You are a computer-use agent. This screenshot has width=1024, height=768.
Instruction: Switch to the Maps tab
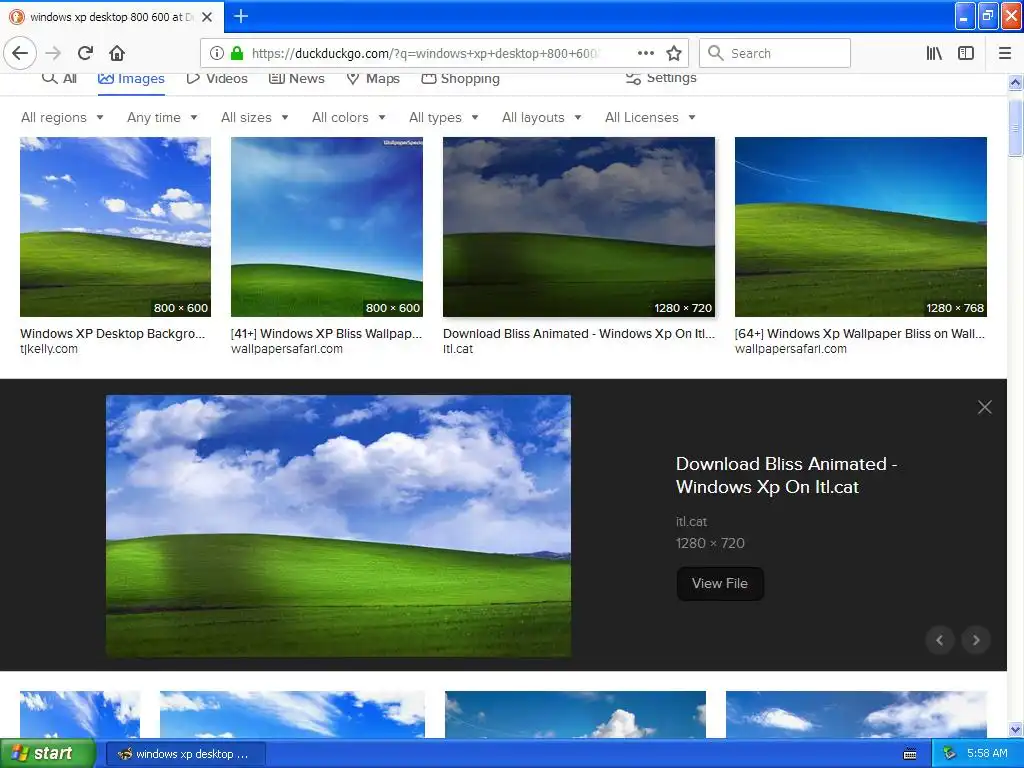pos(373,78)
